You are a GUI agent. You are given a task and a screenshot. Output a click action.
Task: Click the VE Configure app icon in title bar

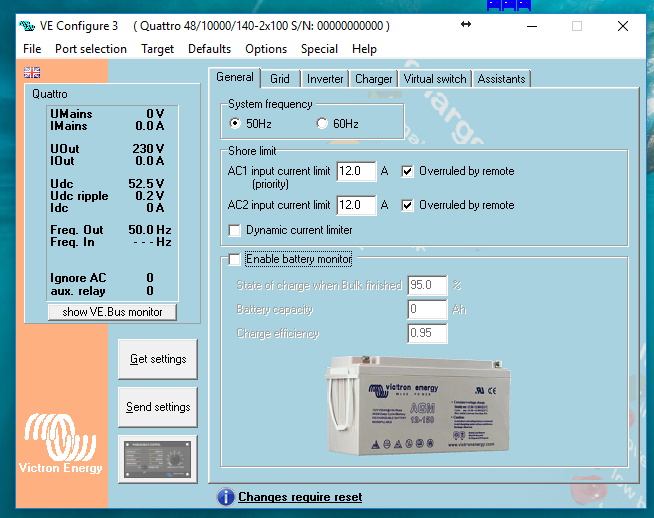point(27,26)
